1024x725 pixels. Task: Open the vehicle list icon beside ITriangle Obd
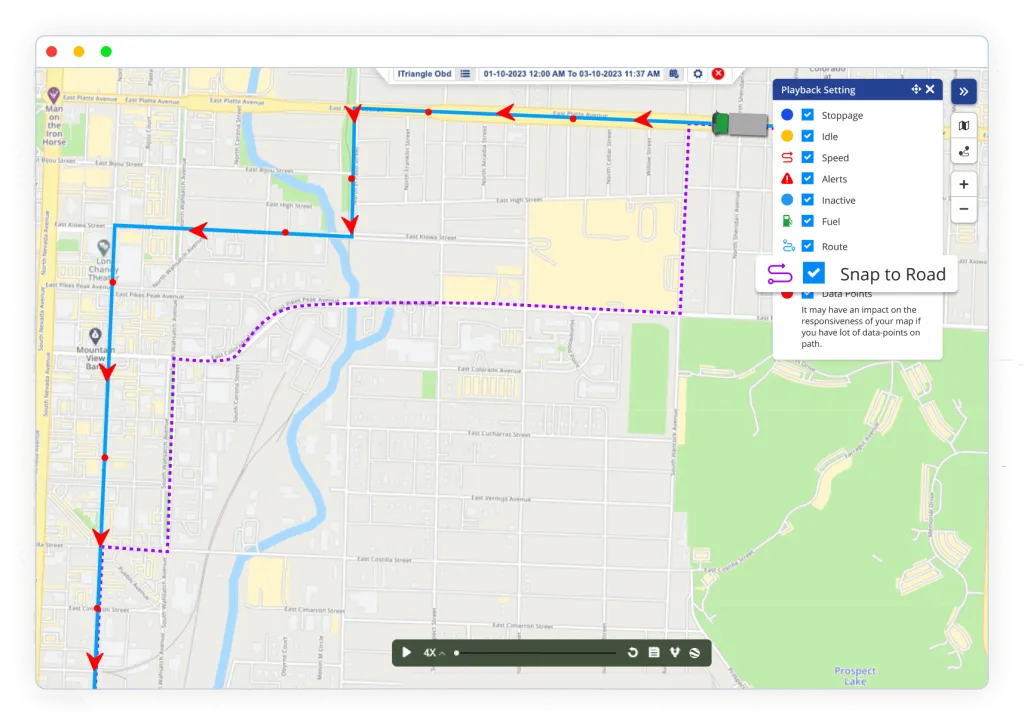(465, 74)
